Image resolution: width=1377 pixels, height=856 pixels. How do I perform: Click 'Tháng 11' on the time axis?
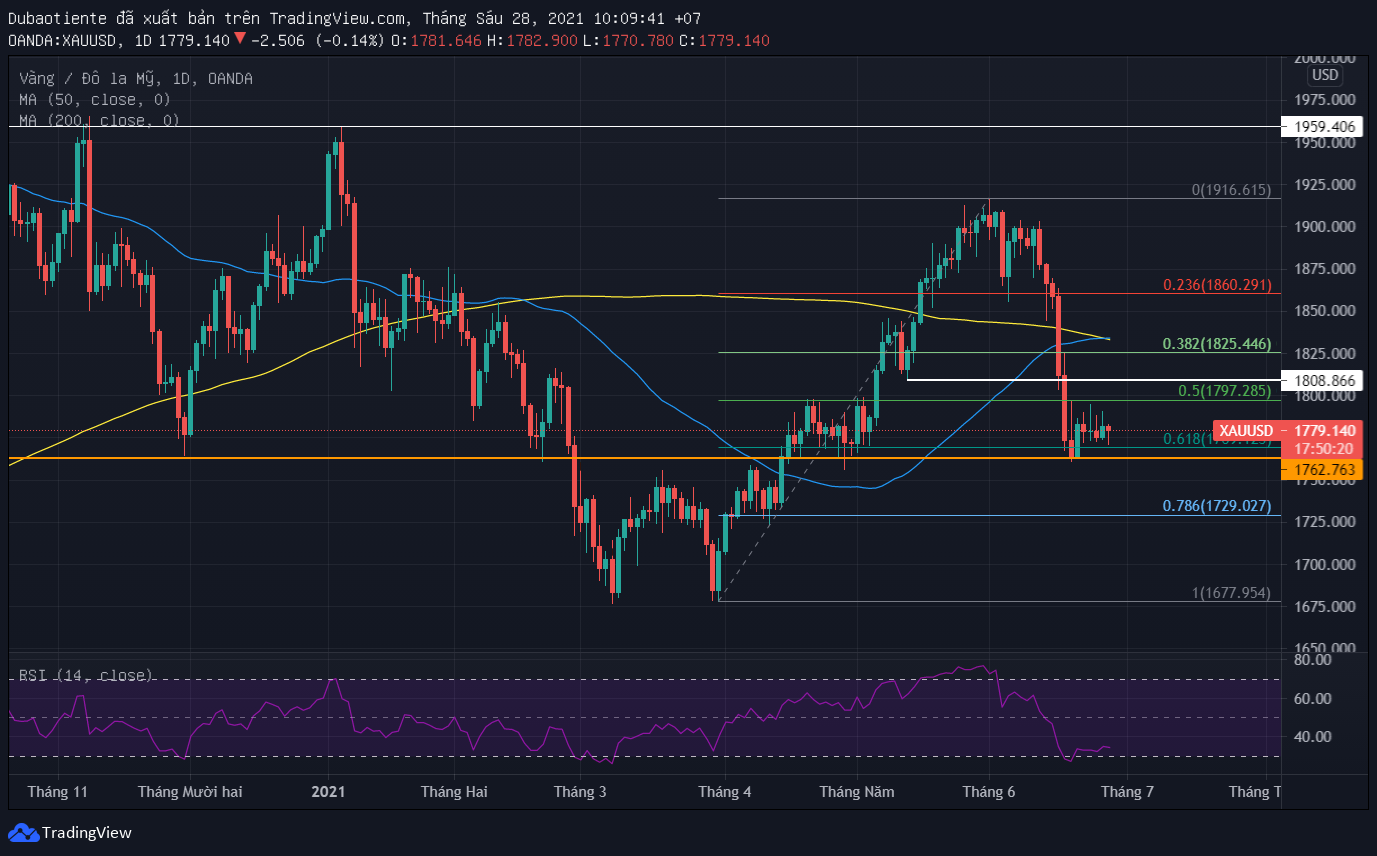(x=58, y=792)
